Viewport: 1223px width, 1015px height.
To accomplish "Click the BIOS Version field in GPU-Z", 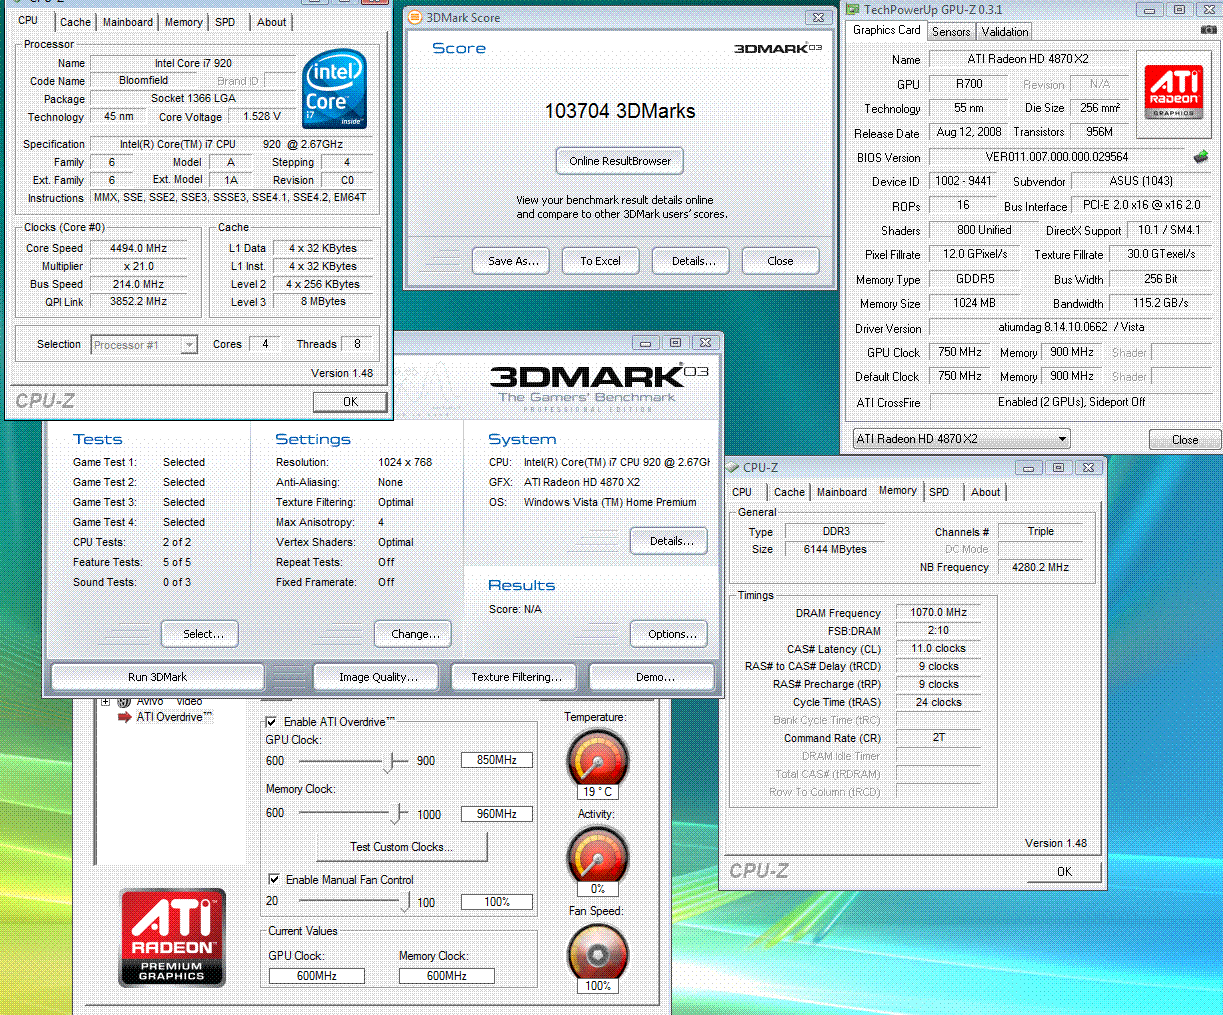I will point(1057,157).
